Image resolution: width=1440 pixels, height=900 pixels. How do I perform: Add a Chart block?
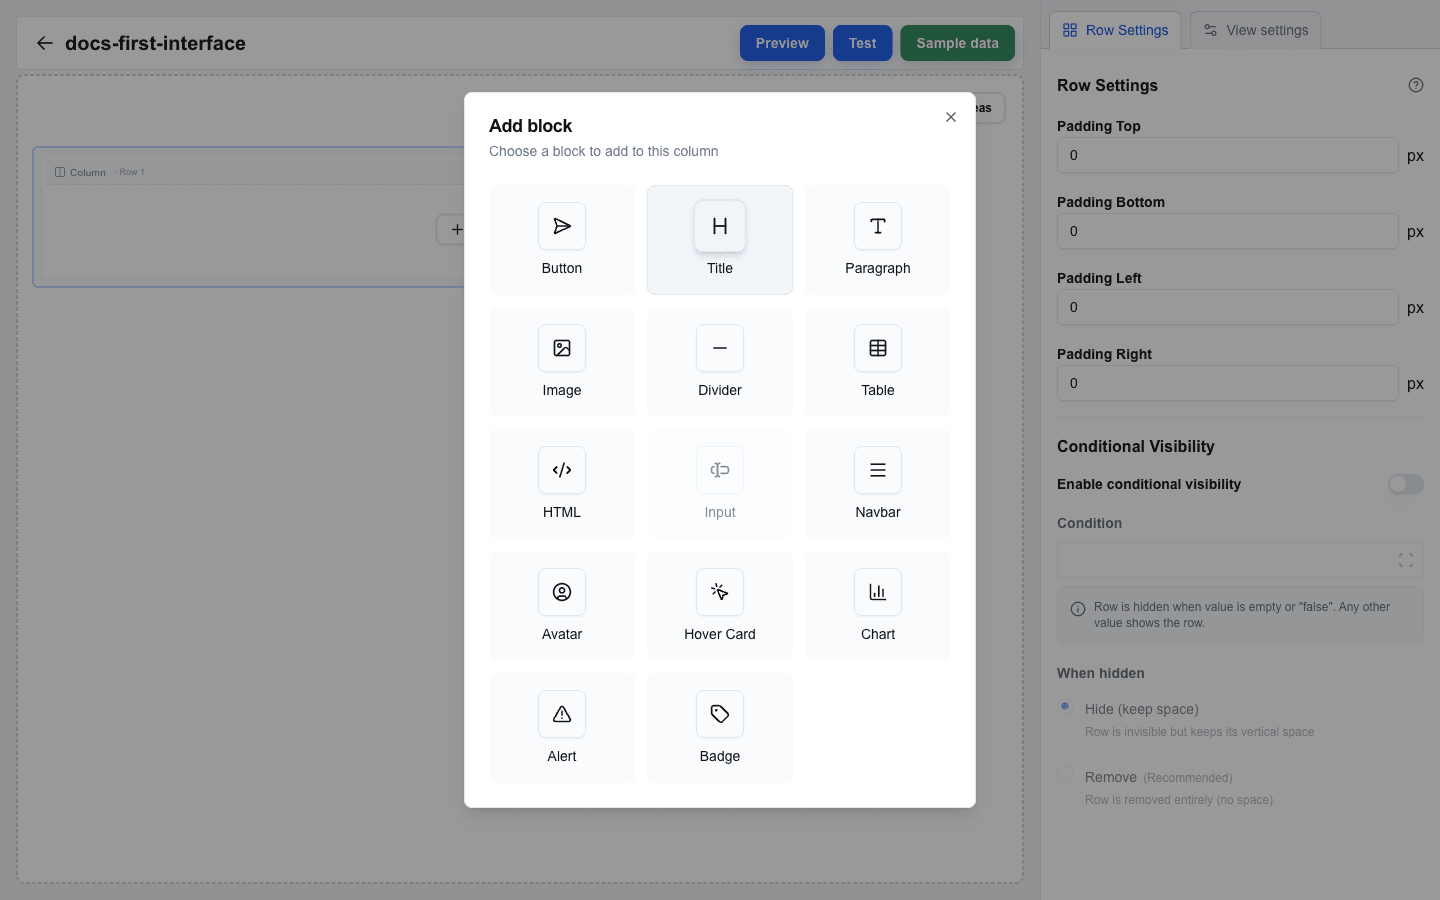pyautogui.click(x=878, y=606)
